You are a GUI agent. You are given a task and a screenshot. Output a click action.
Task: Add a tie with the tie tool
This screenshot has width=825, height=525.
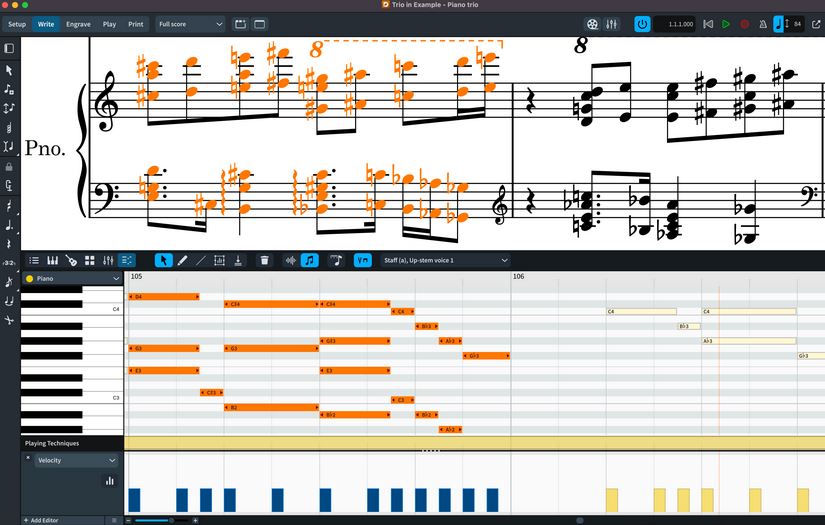(x=9, y=301)
